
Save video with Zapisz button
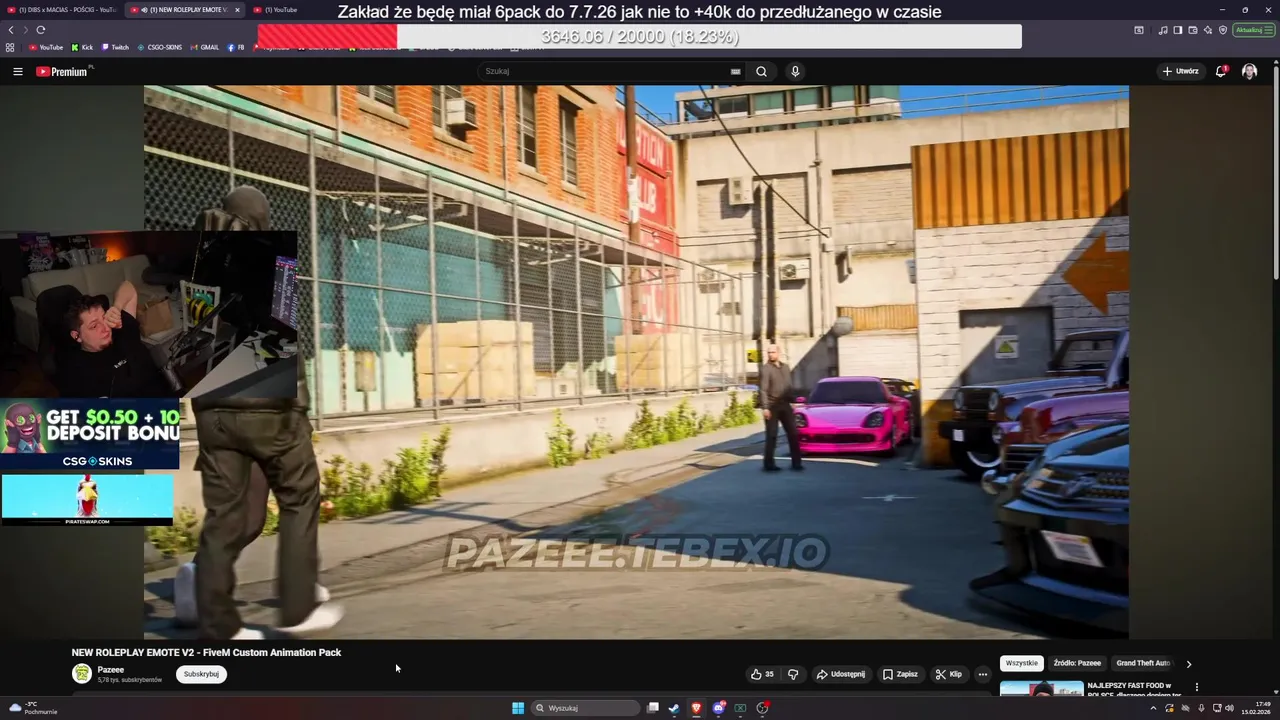[900, 674]
